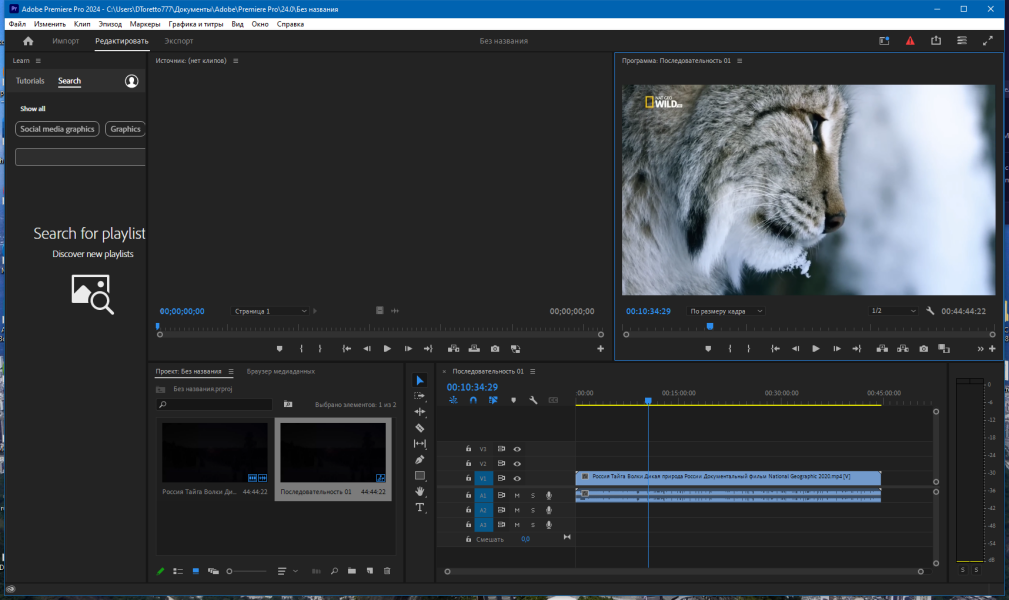Select the Hand tool

tap(420, 491)
